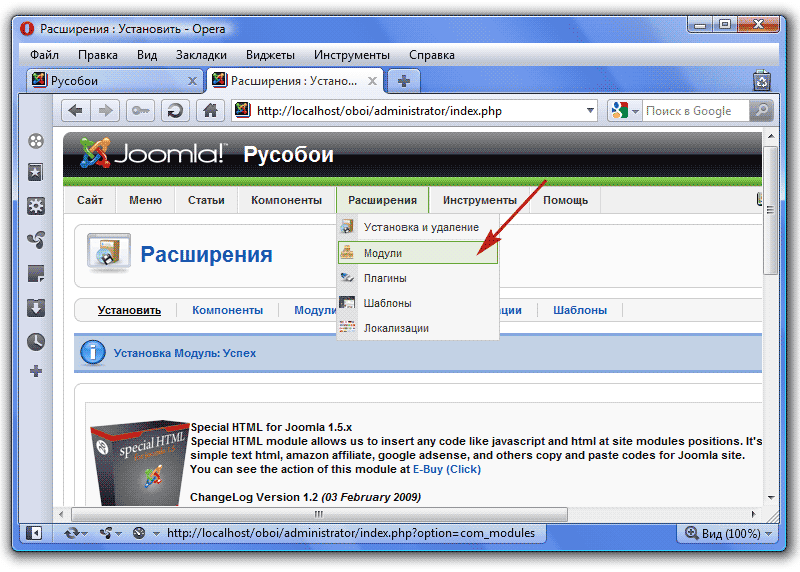
Task: Click the Google search magnifier button
Action: [x=762, y=111]
